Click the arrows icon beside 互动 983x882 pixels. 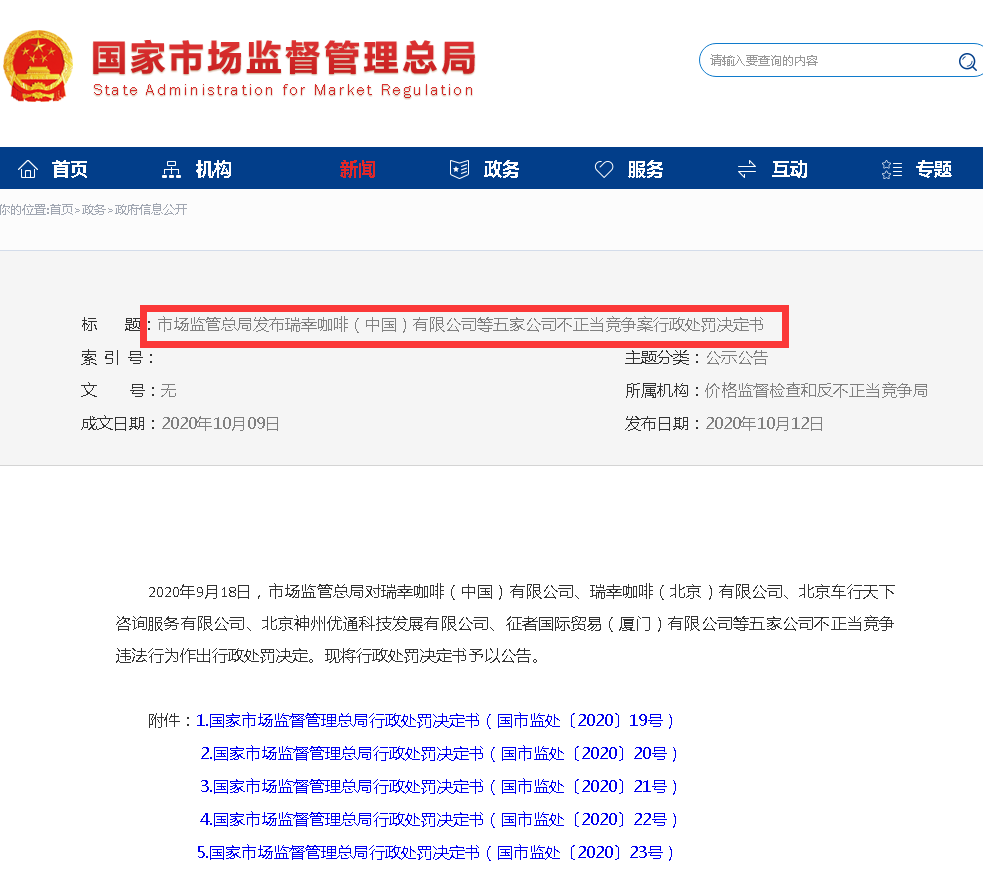[x=747, y=169]
